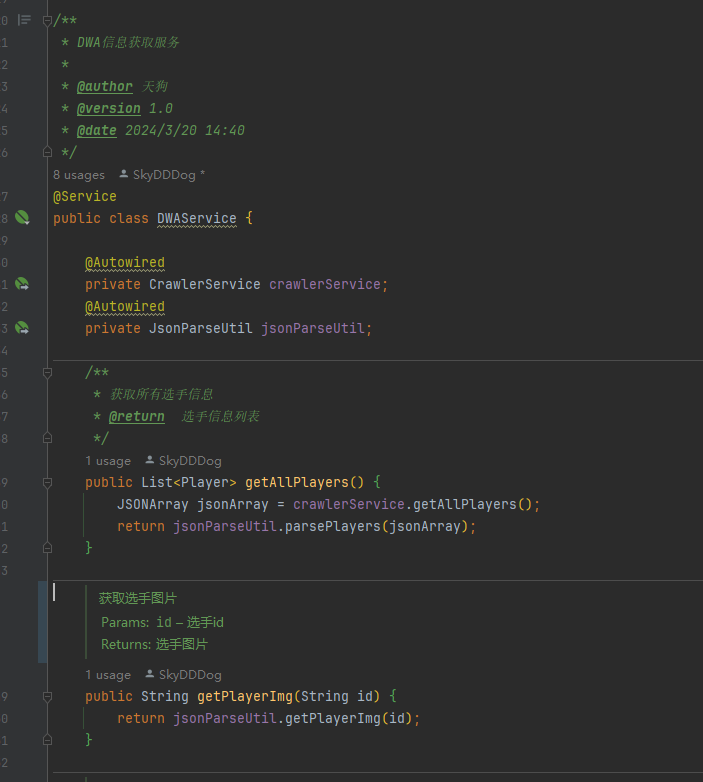
Task: Click parsePlayers method call
Action: 333,526
